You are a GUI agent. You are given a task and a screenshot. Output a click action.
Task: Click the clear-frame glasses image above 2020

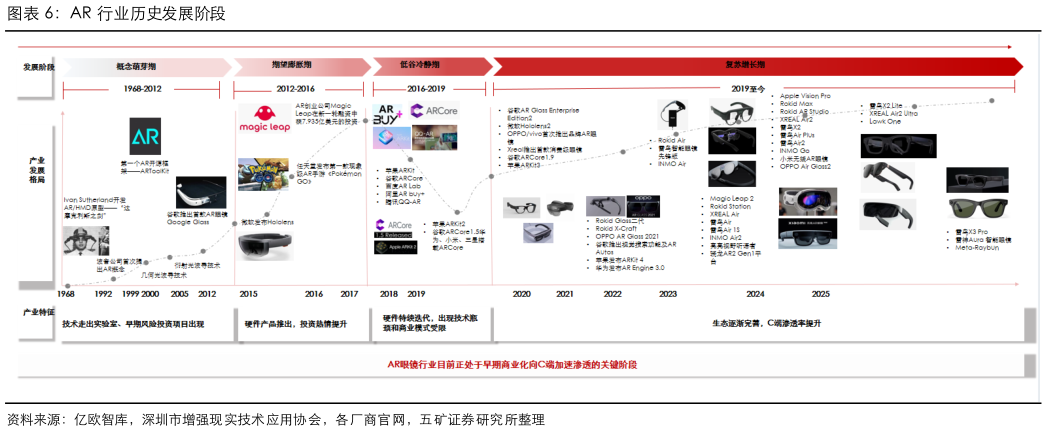[x=521, y=207]
